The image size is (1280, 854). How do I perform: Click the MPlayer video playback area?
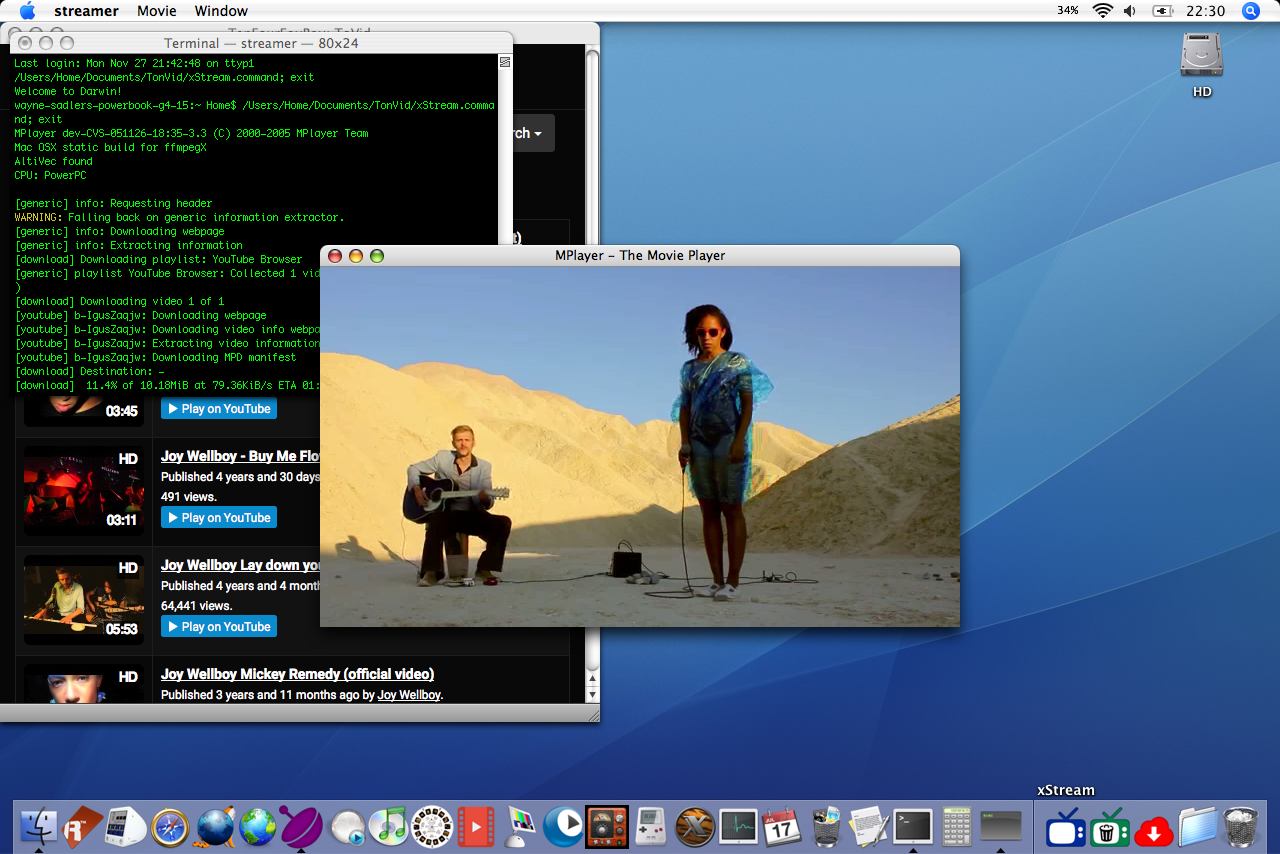(x=640, y=446)
